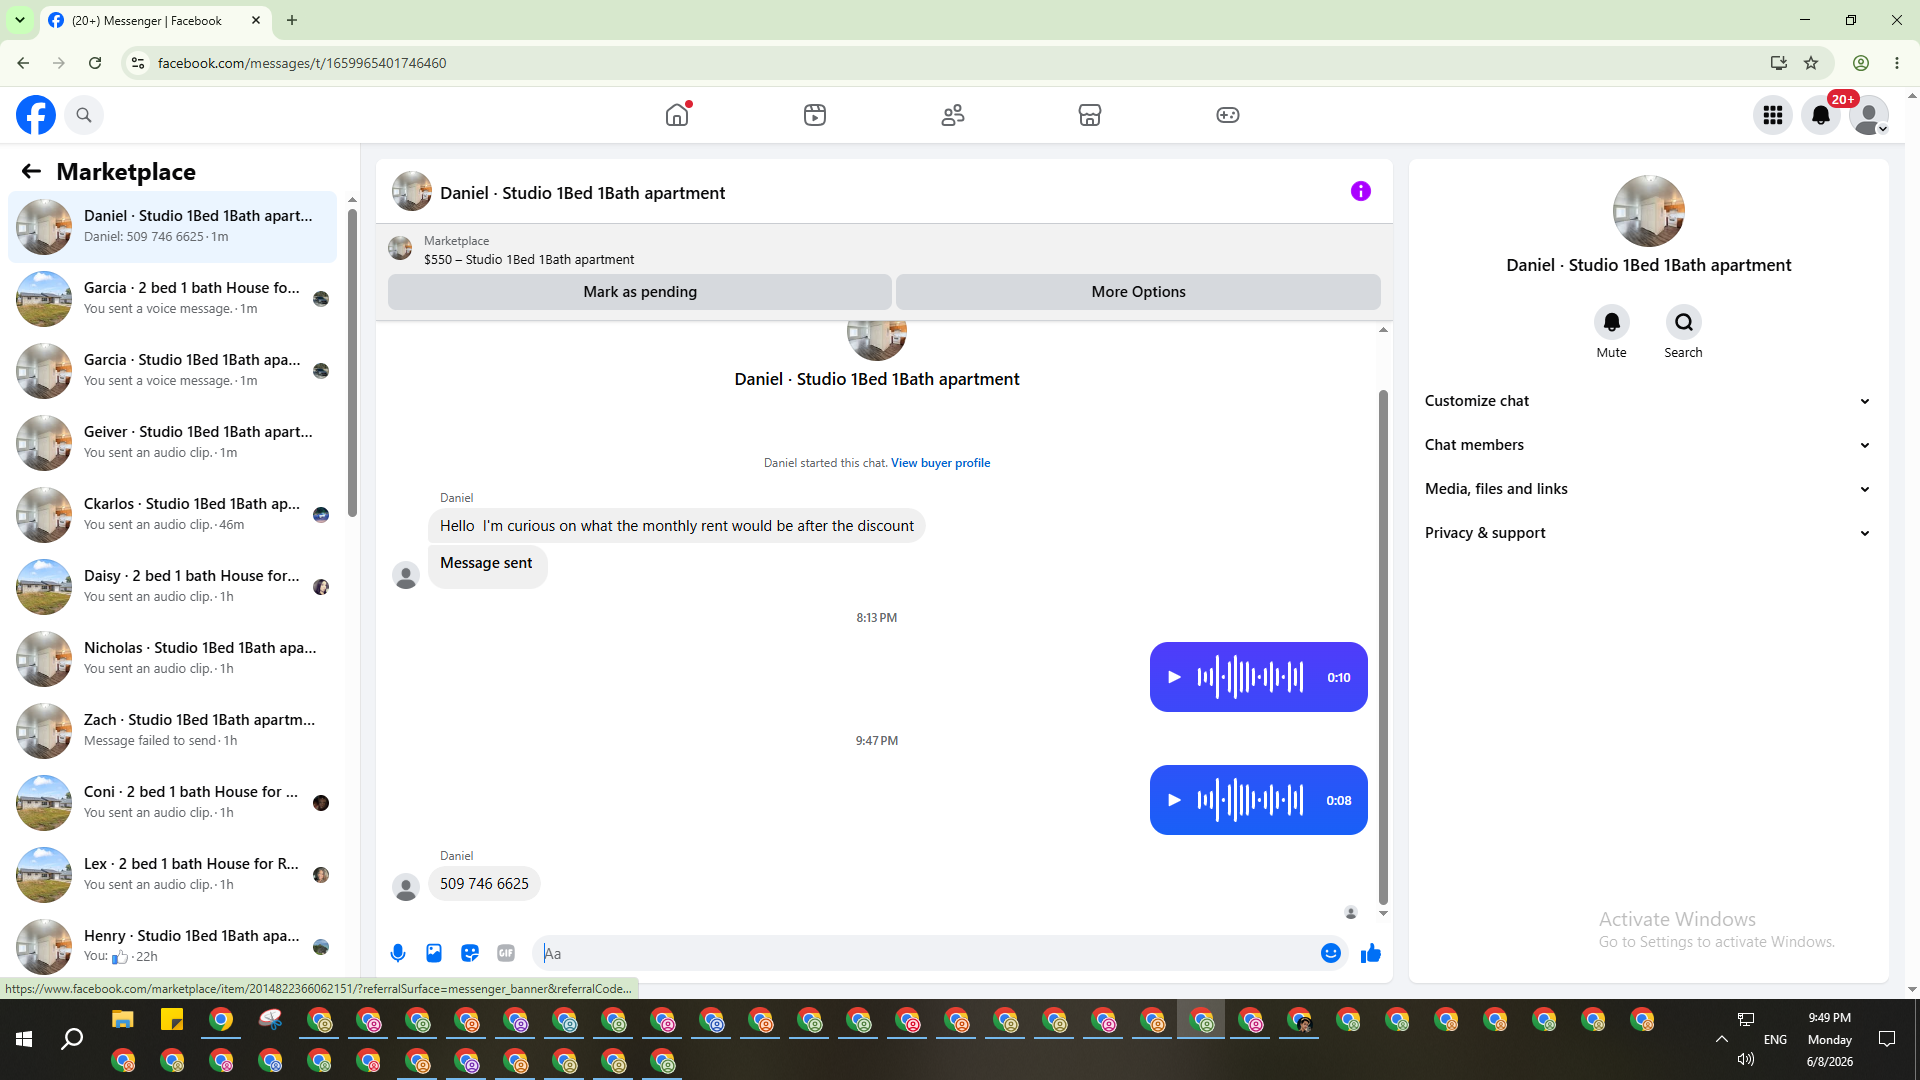Open the Chrome profile icon
The image size is (1920, 1080).
click(1861, 63)
